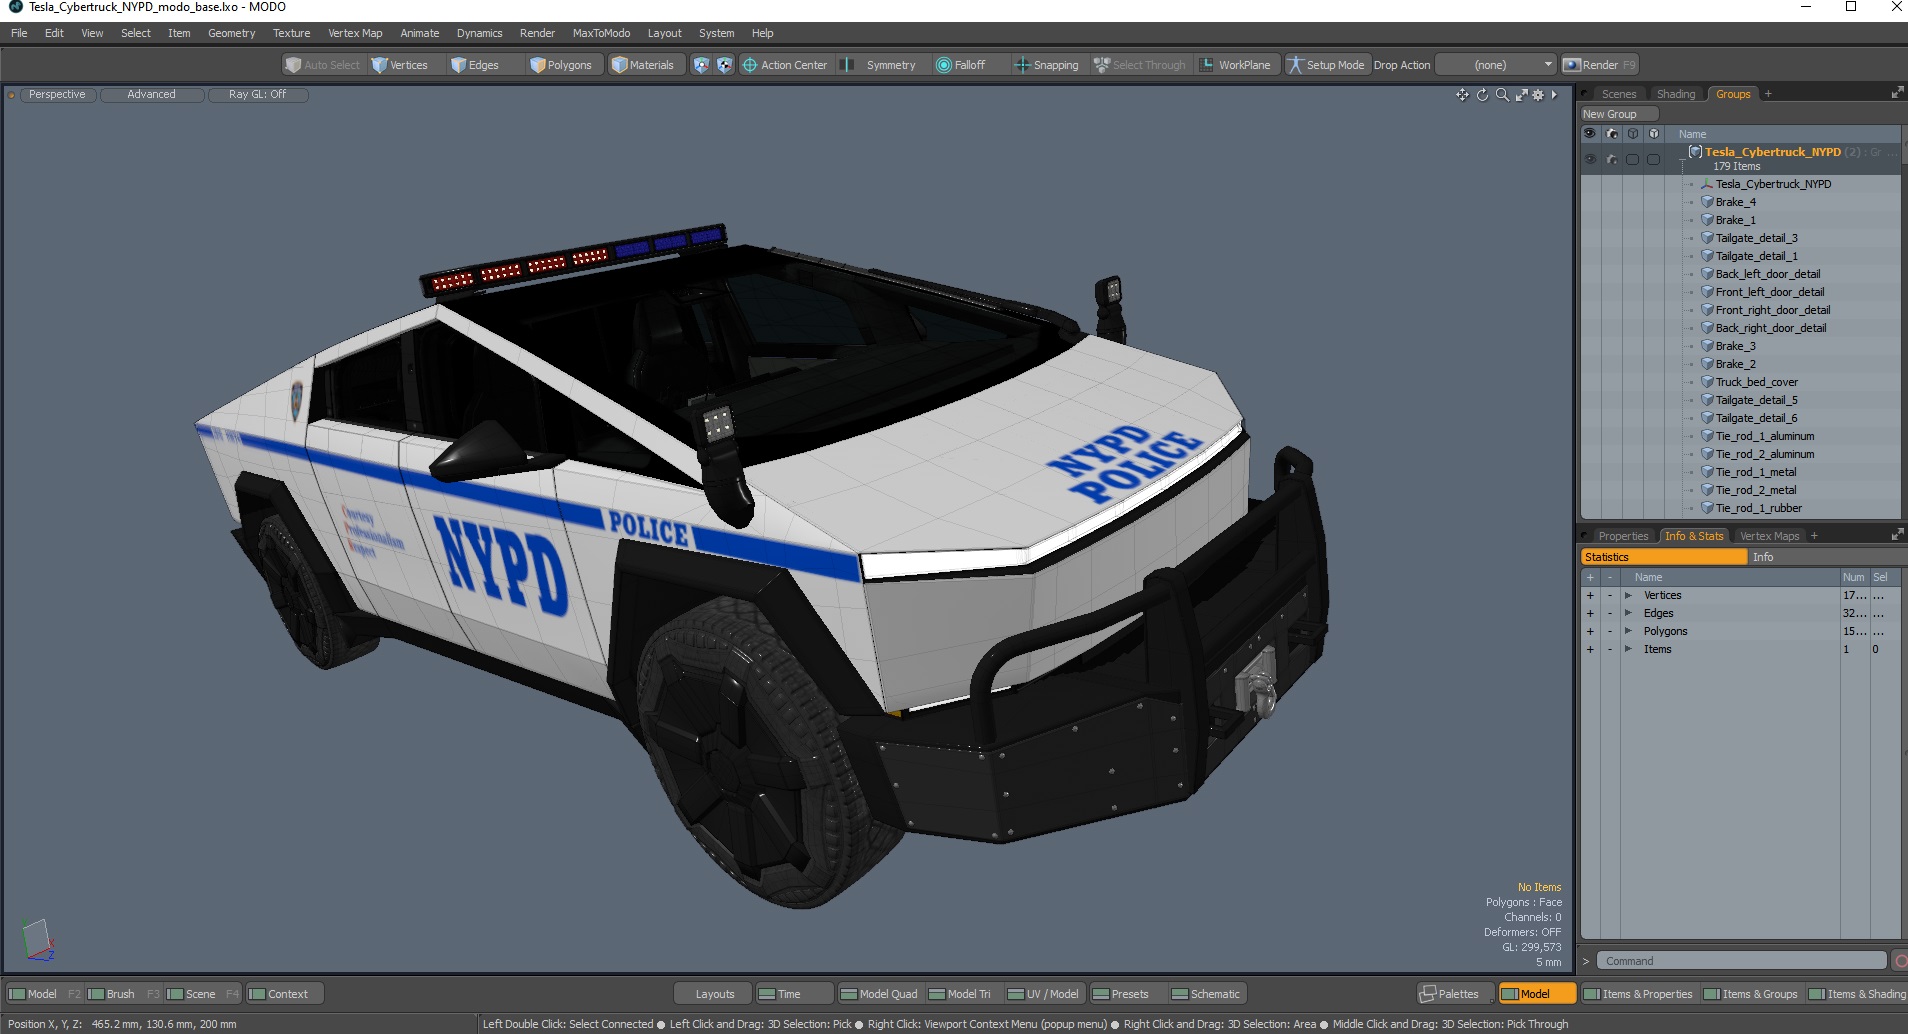The height and width of the screenshot is (1034, 1908).
Task: Switch to Schematic layout
Action: coord(1206,994)
